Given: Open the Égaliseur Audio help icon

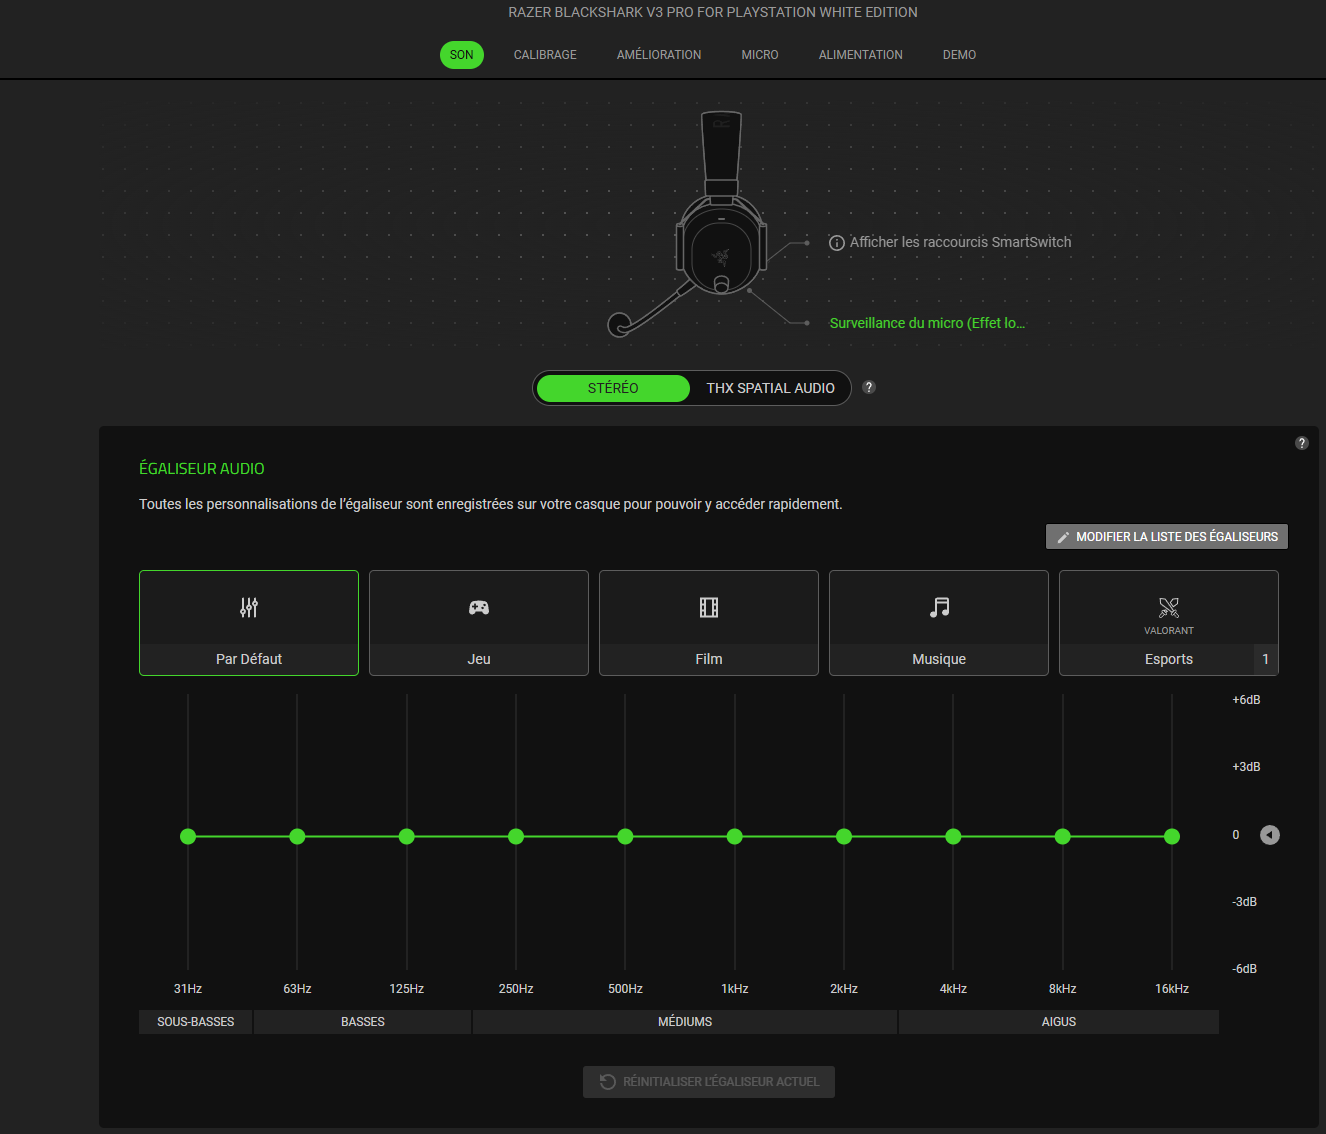Looking at the screenshot, I should (x=1302, y=443).
